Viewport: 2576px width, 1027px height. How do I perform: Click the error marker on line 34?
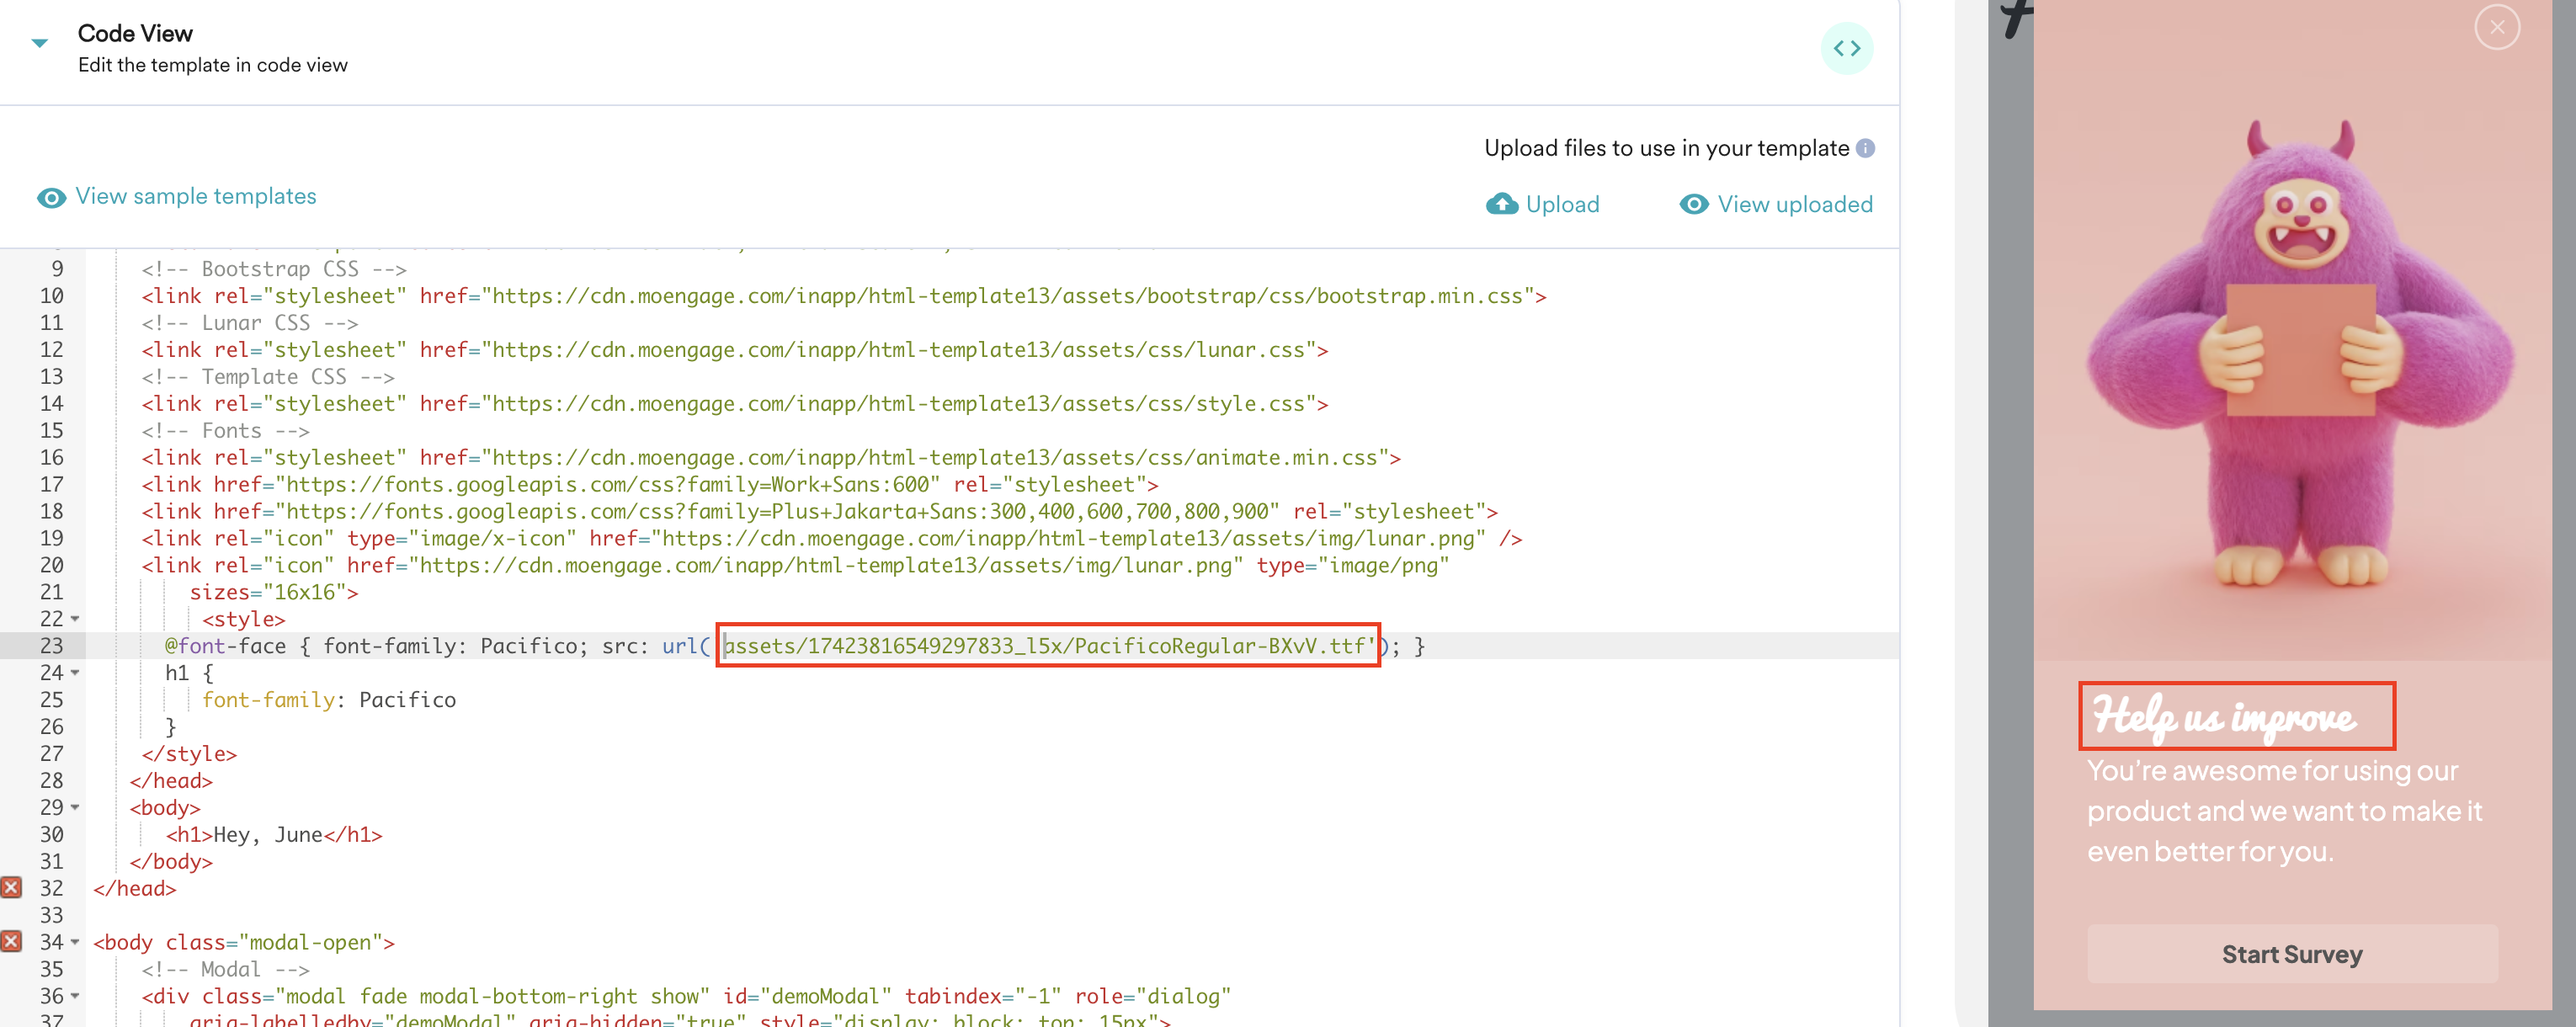point(11,941)
